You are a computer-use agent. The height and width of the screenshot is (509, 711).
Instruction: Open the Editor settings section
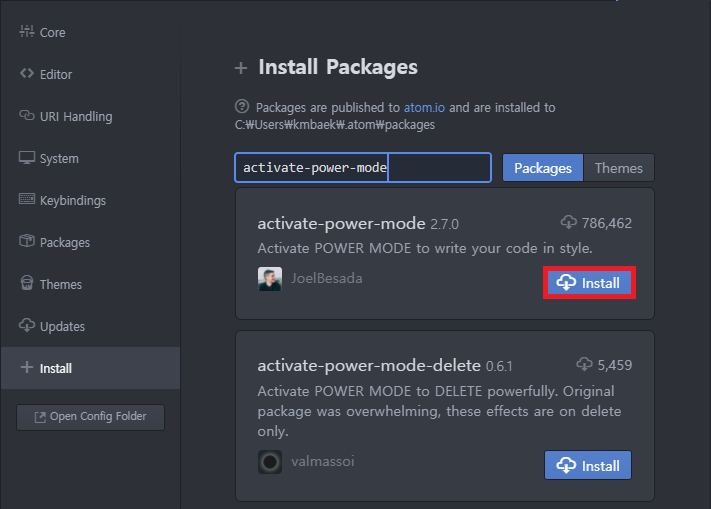(91, 74)
